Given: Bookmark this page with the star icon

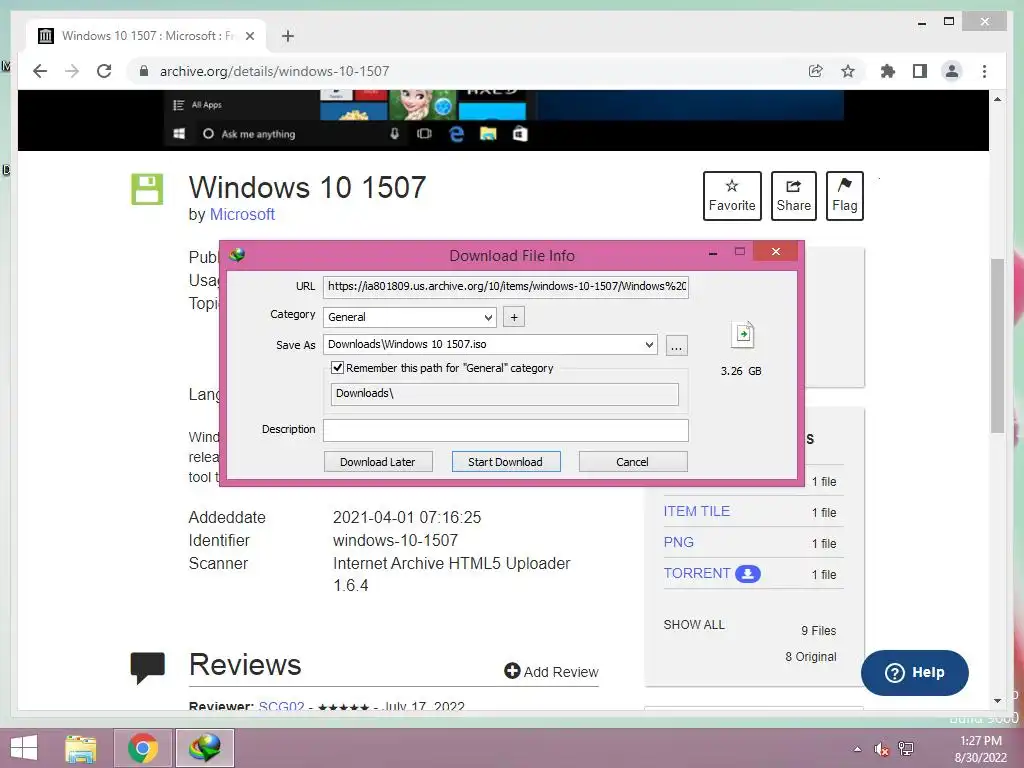Looking at the screenshot, I should pyautogui.click(x=848, y=71).
